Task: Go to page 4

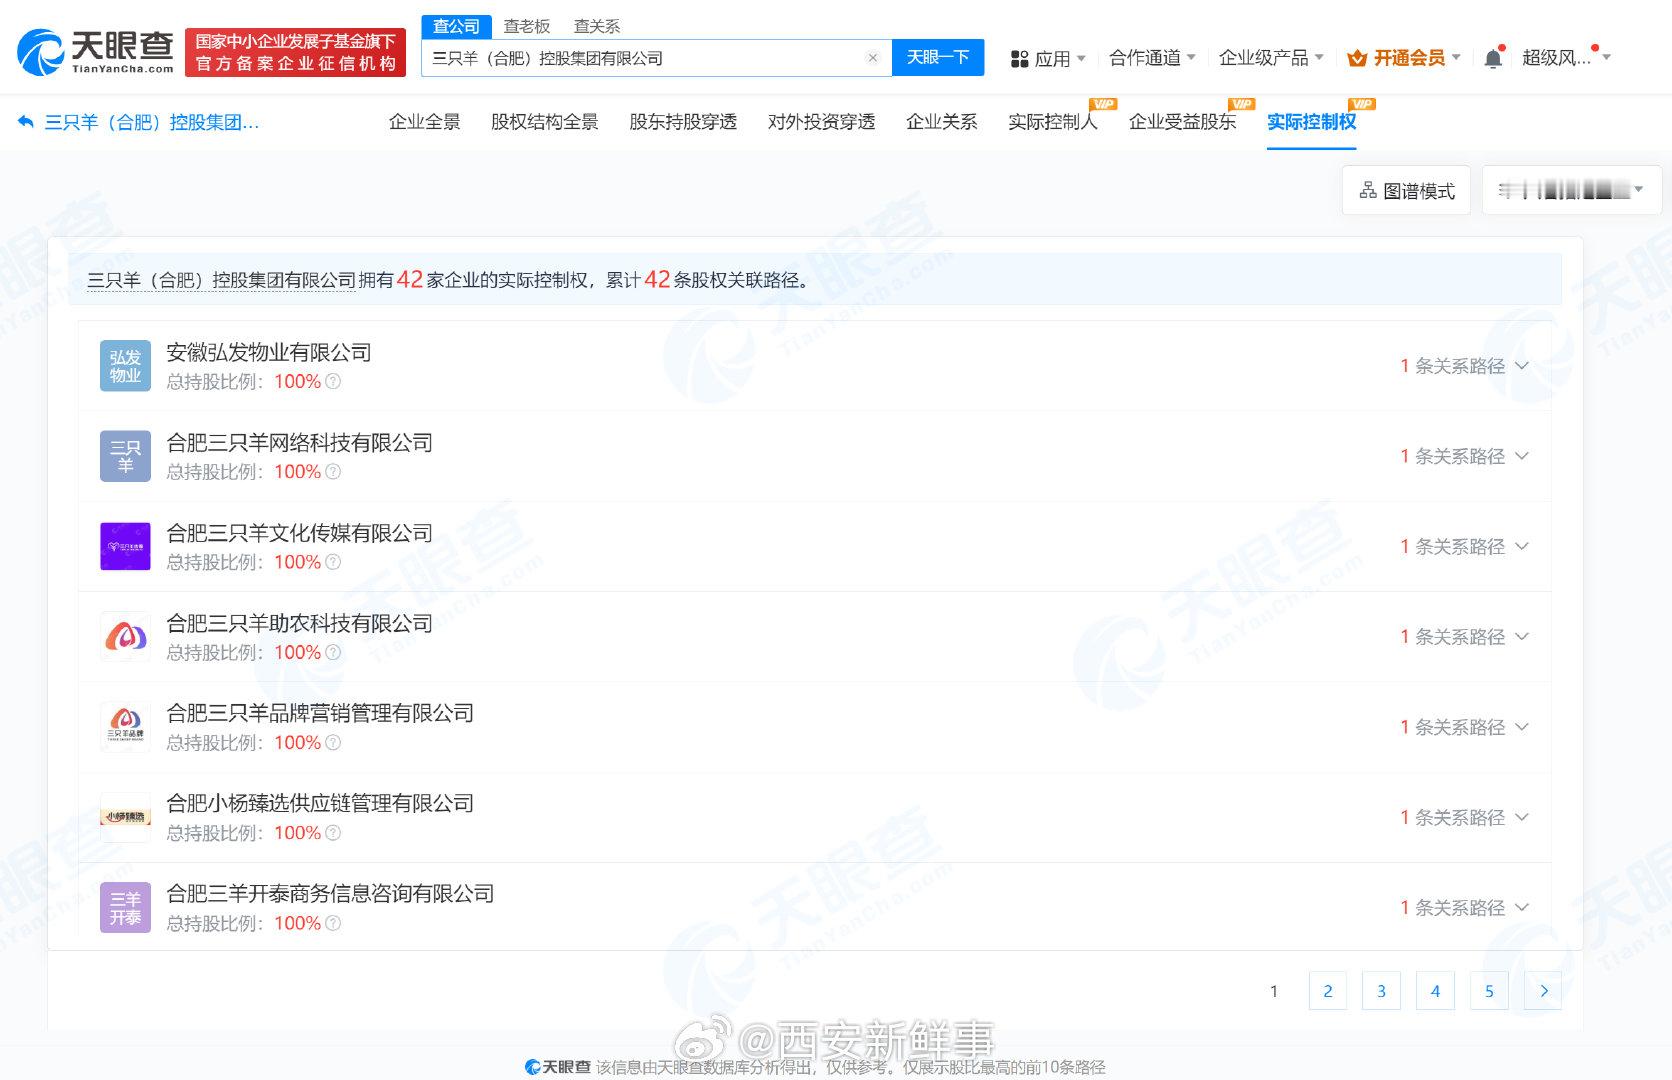Action: 1435,991
